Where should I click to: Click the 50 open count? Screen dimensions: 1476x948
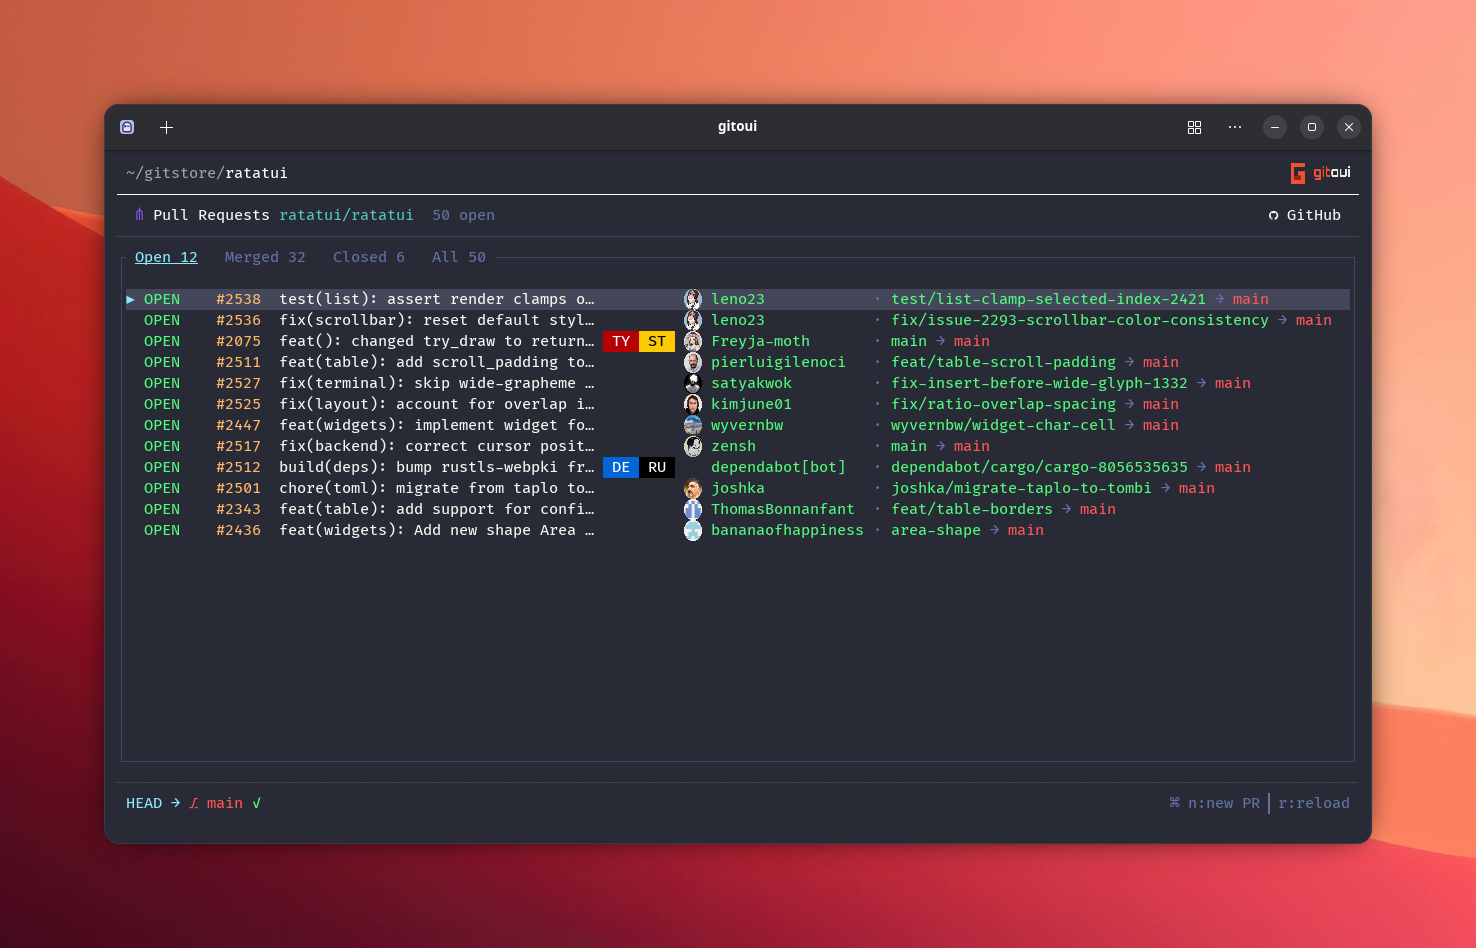(463, 215)
